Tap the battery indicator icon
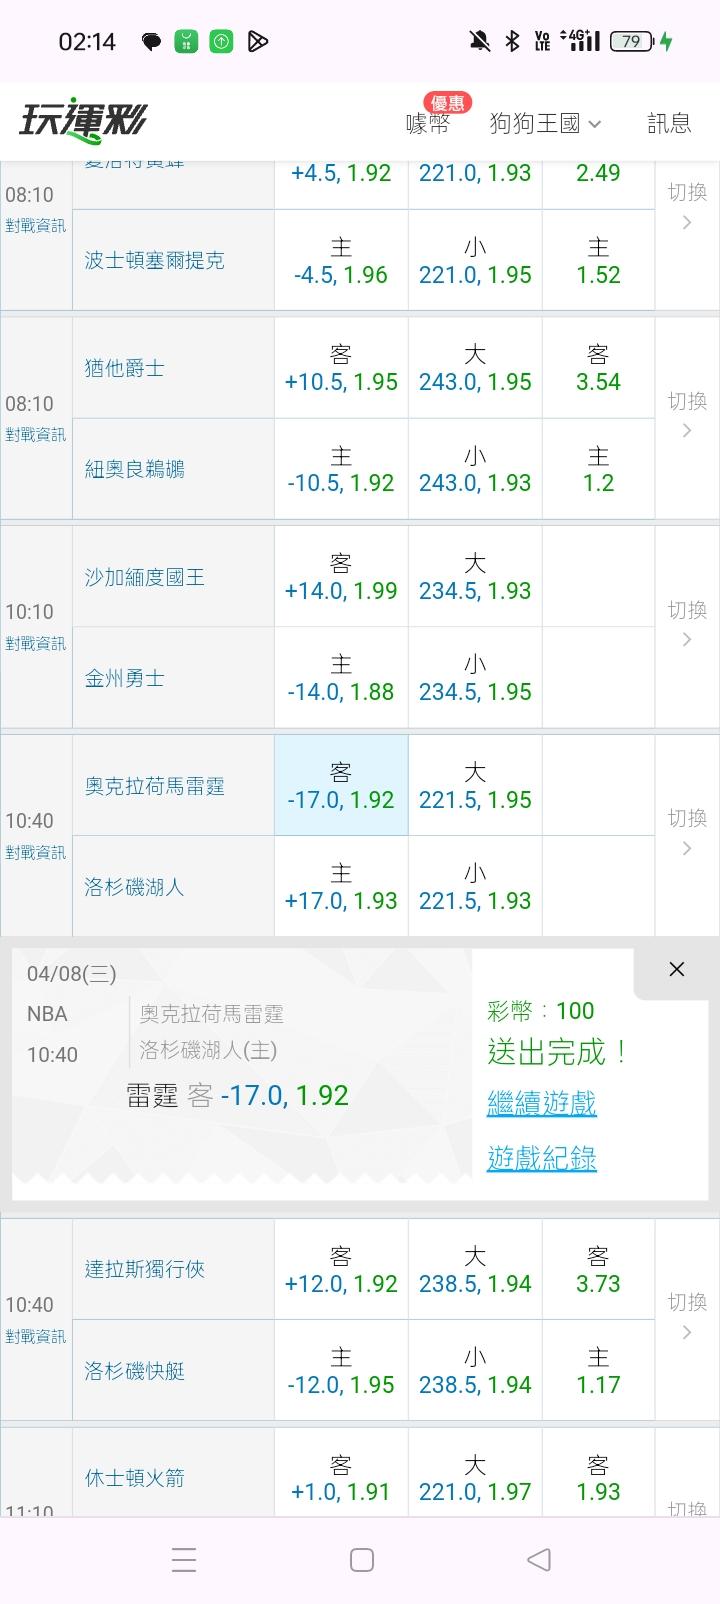Screen dimensions: 720x1604 click(632, 41)
